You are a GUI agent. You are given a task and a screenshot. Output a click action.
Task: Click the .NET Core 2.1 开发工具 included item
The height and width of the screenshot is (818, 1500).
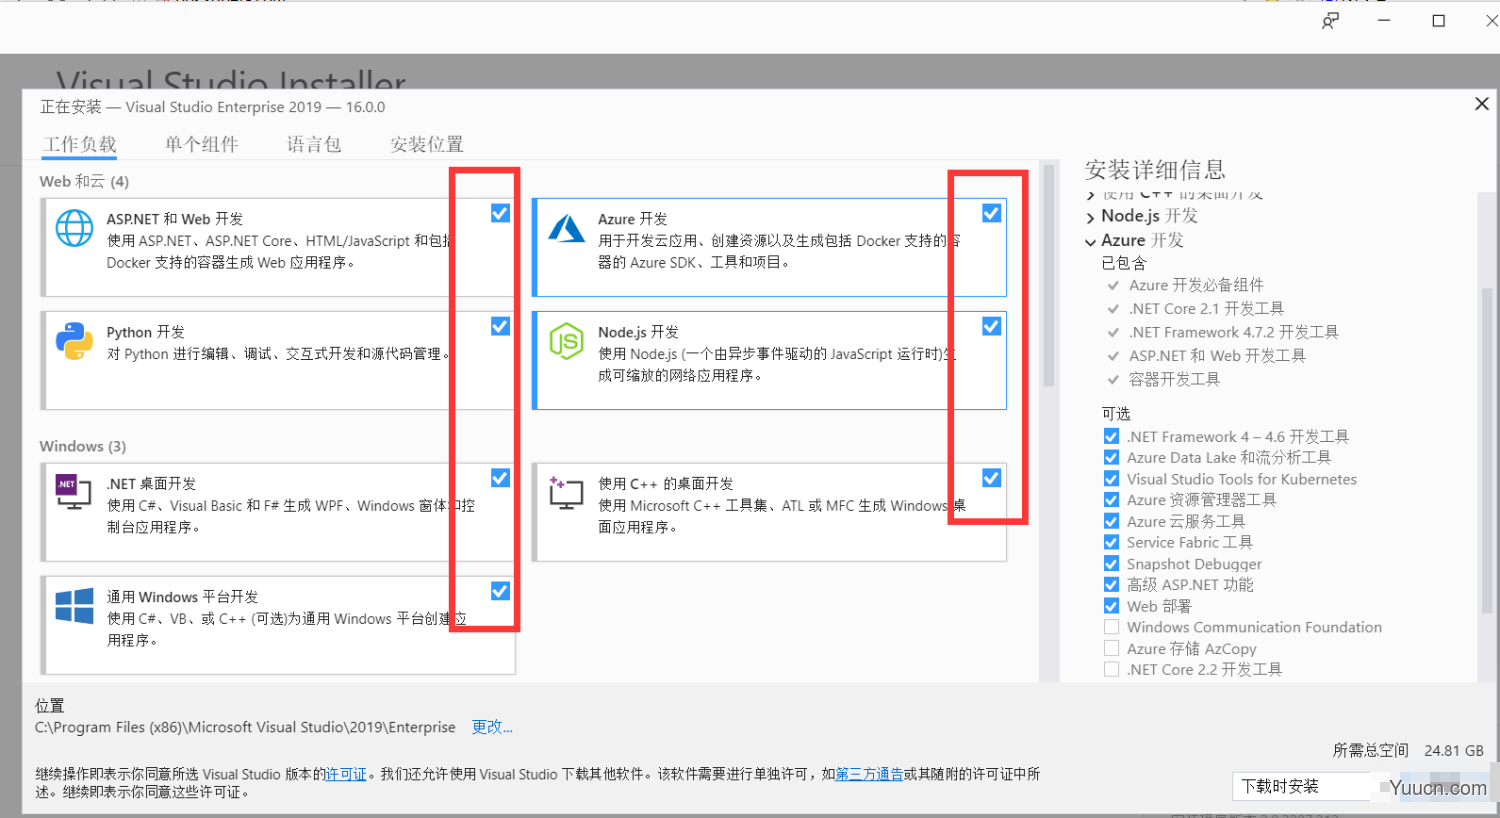coord(1206,309)
